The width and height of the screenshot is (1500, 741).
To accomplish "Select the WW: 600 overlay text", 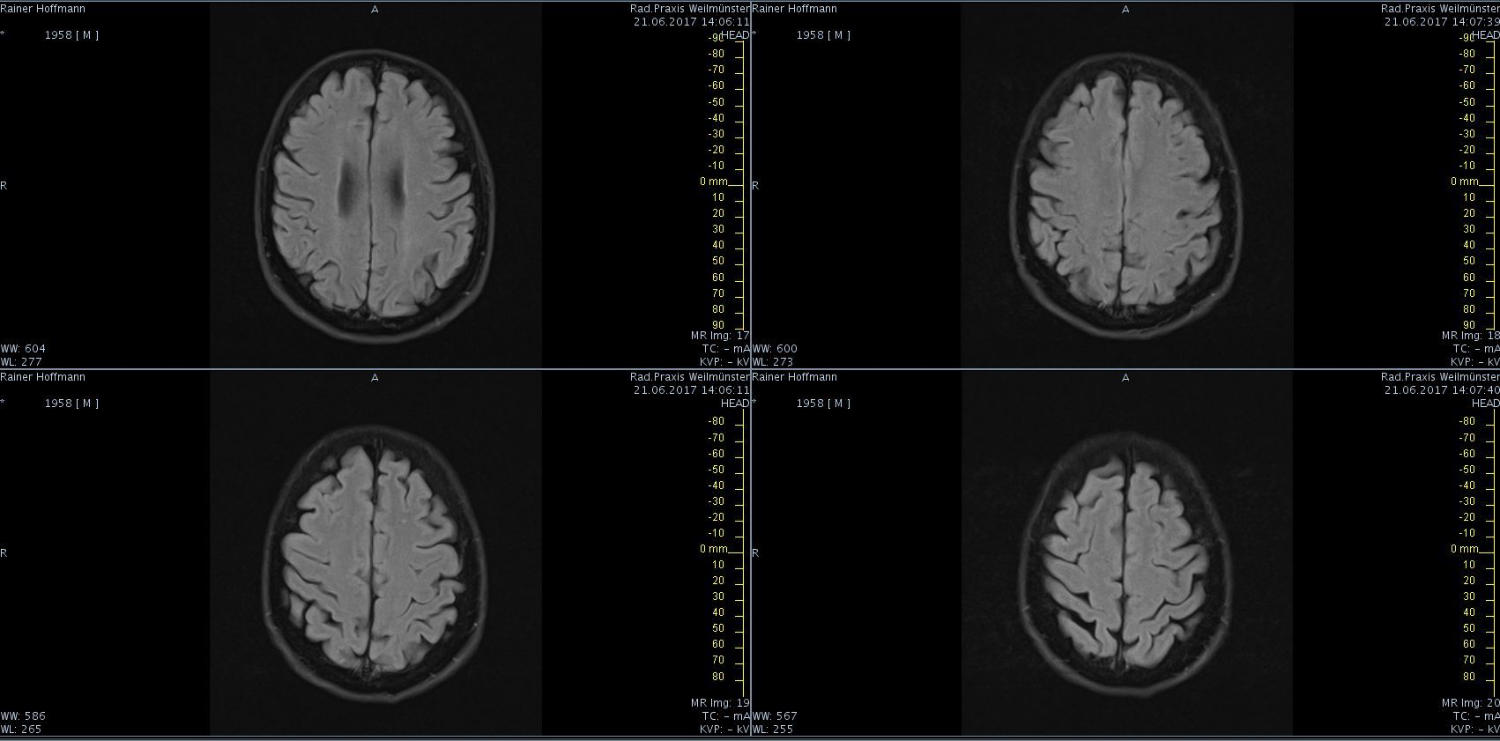I will (x=776, y=348).
